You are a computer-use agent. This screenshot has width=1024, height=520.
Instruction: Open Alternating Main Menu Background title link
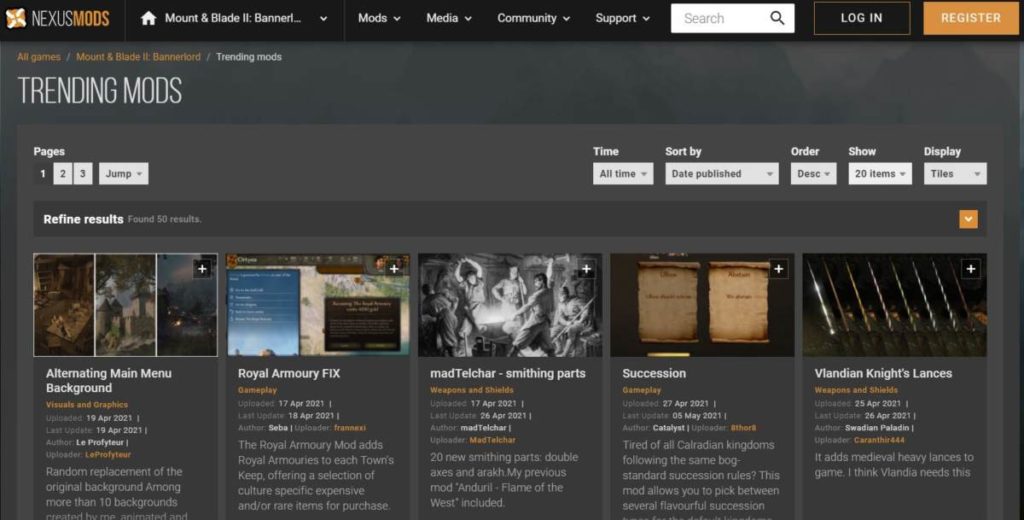108,380
